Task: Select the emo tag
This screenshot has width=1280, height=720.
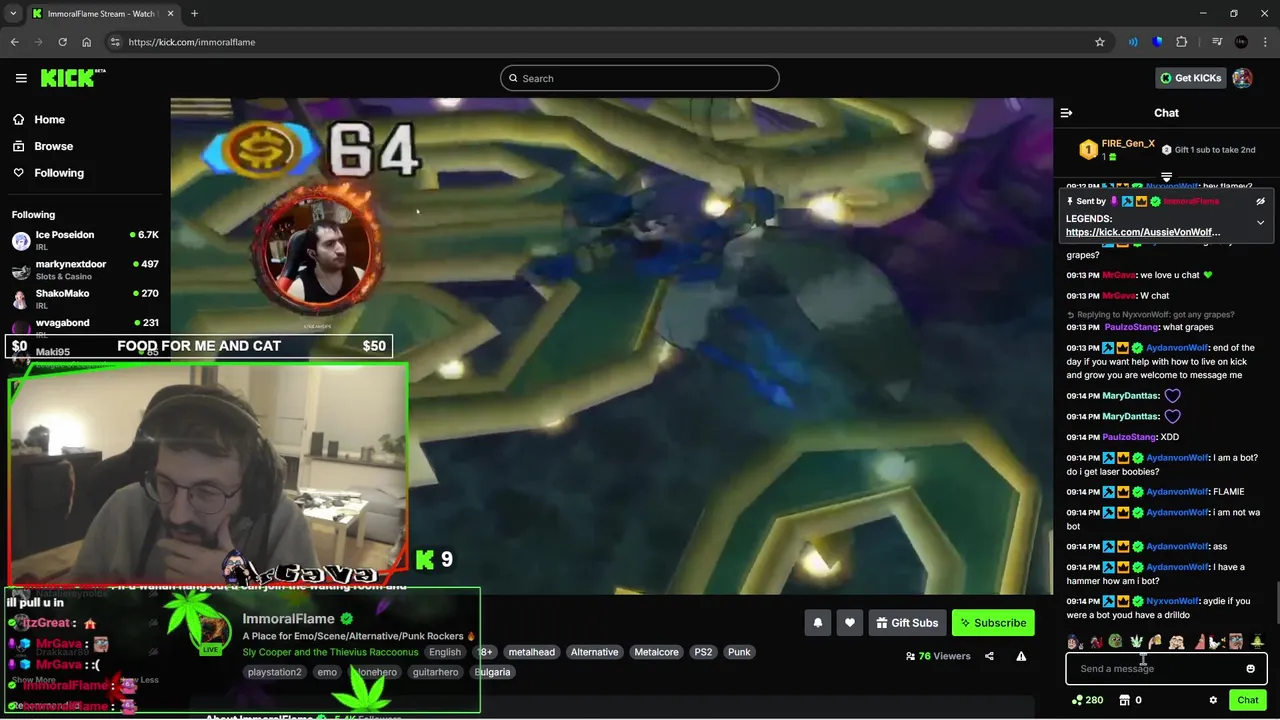Action: coord(327,672)
